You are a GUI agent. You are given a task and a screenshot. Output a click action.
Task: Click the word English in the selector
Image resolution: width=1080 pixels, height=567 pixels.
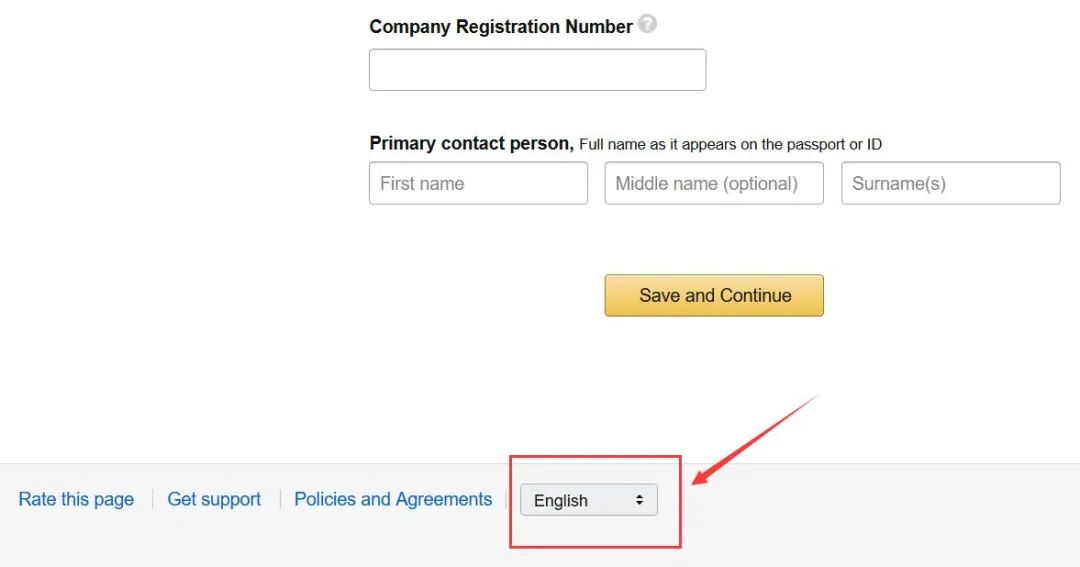(561, 501)
